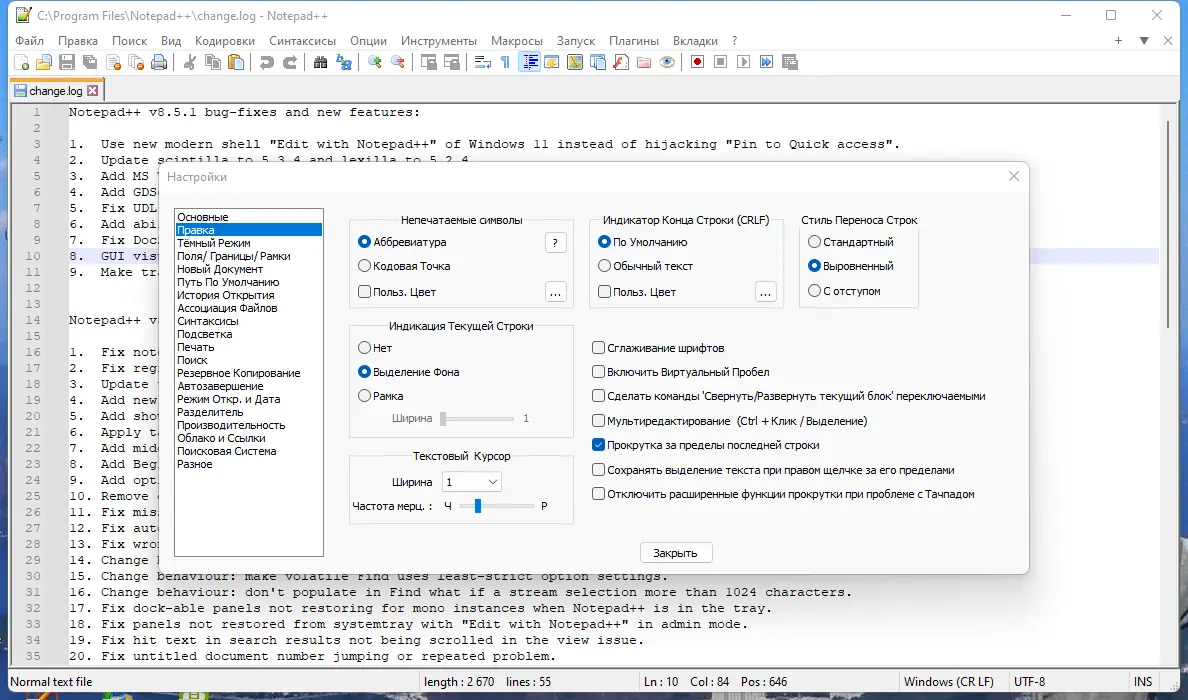Open the Кодировки menu

(x=224, y=41)
